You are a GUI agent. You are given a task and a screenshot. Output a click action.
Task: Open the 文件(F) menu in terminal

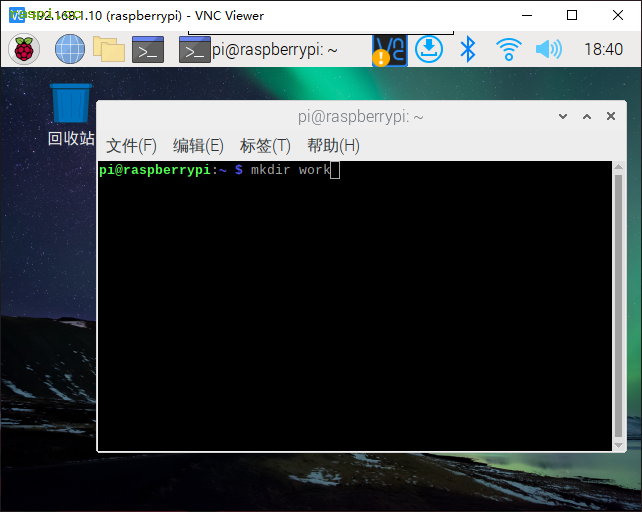[131, 146]
